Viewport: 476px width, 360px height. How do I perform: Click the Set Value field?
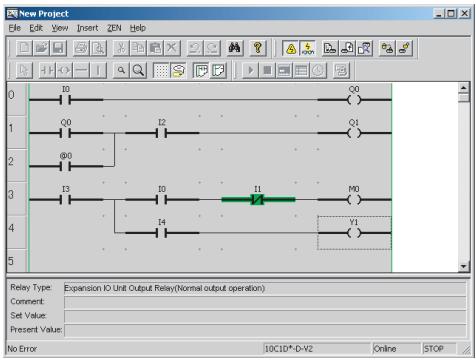tap(265, 316)
